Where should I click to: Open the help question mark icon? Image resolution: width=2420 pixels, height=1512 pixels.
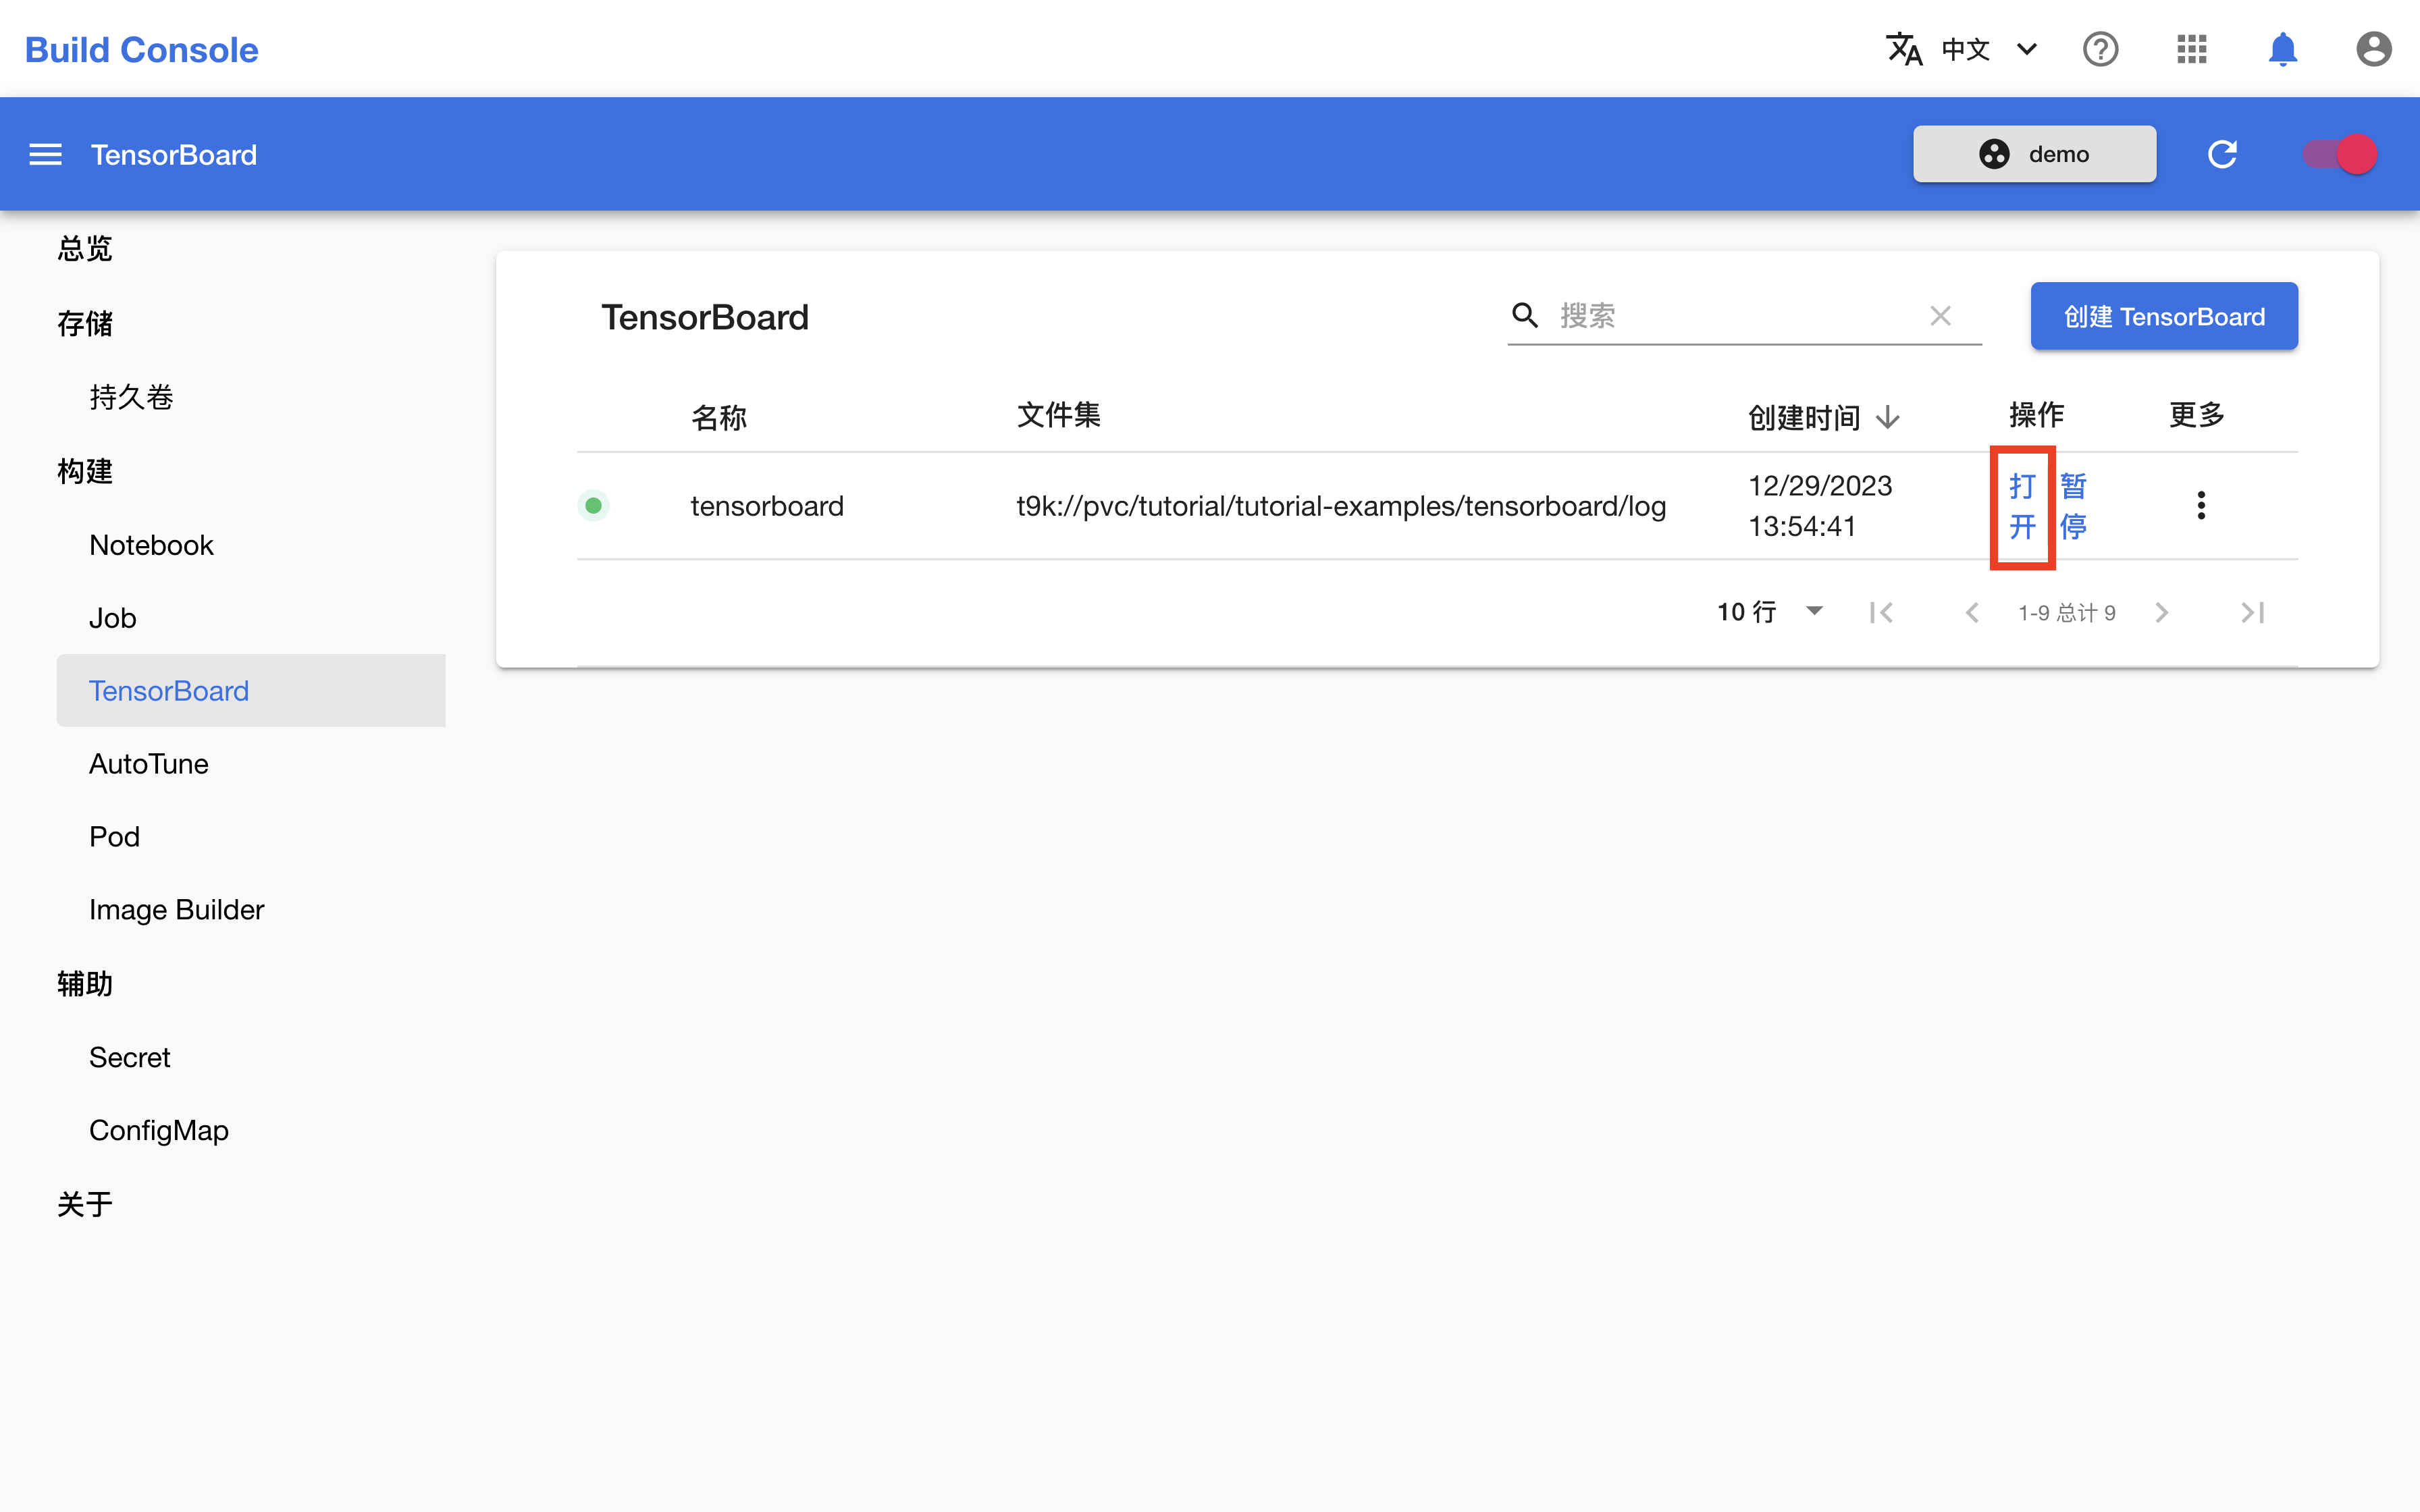[x=2100, y=49]
